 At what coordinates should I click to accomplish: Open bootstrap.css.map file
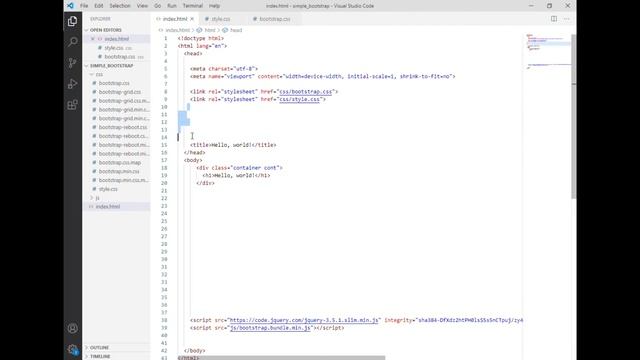click(120, 162)
